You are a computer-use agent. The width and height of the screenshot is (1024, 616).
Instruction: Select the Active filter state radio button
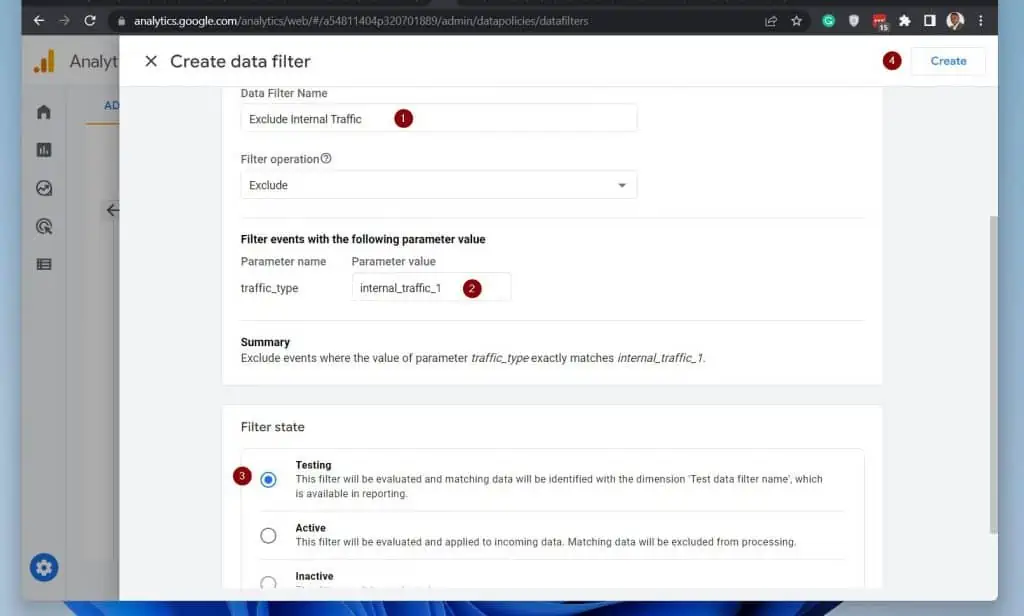[268, 536]
